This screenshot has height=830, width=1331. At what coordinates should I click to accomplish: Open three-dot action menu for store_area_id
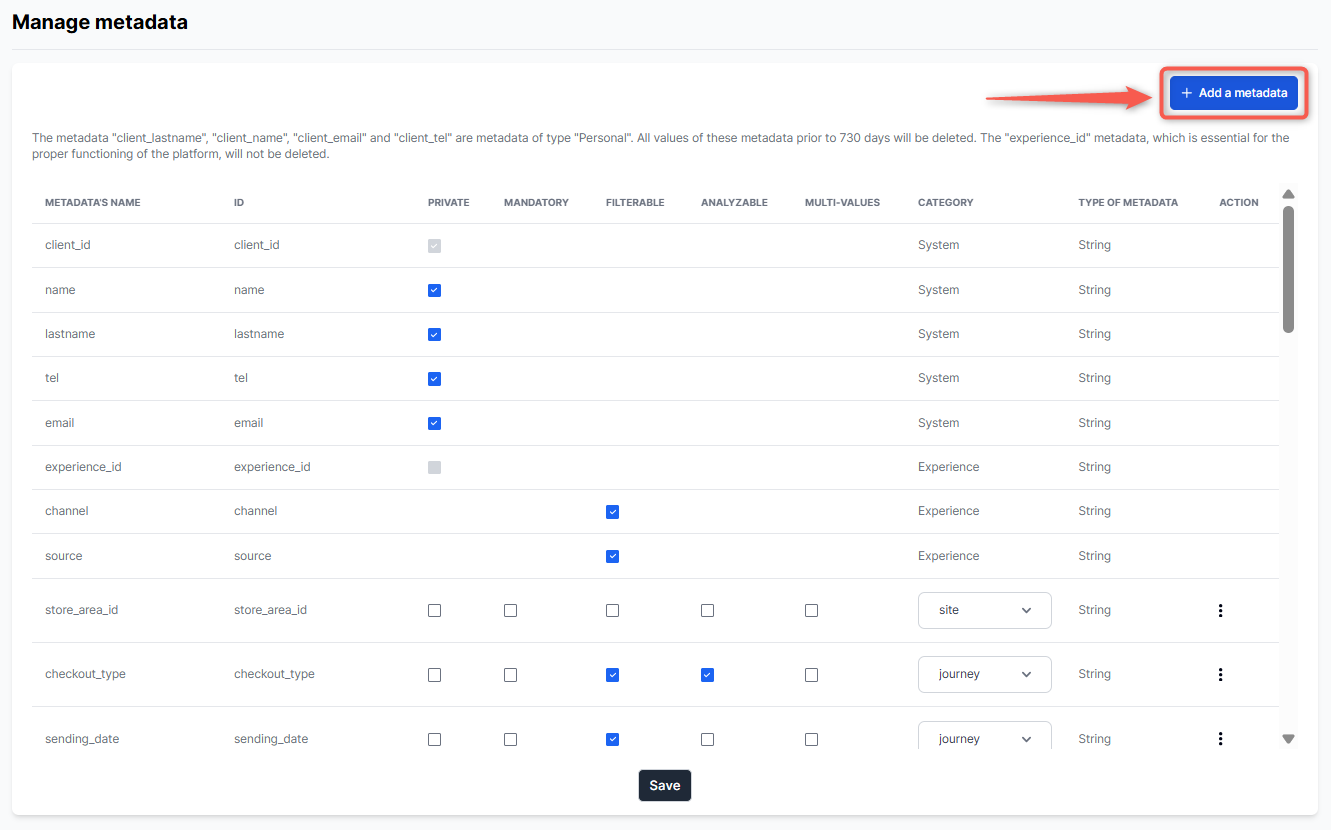pyautogui.click(x=1220, y=610)
